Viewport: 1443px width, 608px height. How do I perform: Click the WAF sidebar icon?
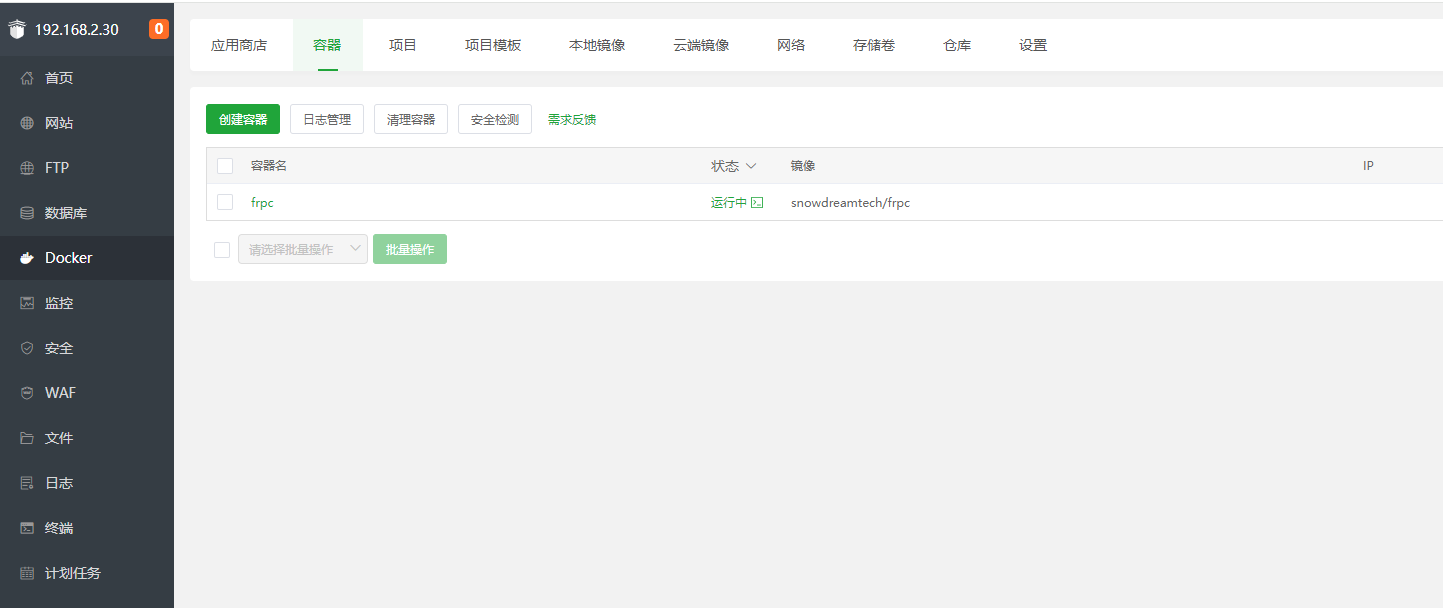click(26, 392)
